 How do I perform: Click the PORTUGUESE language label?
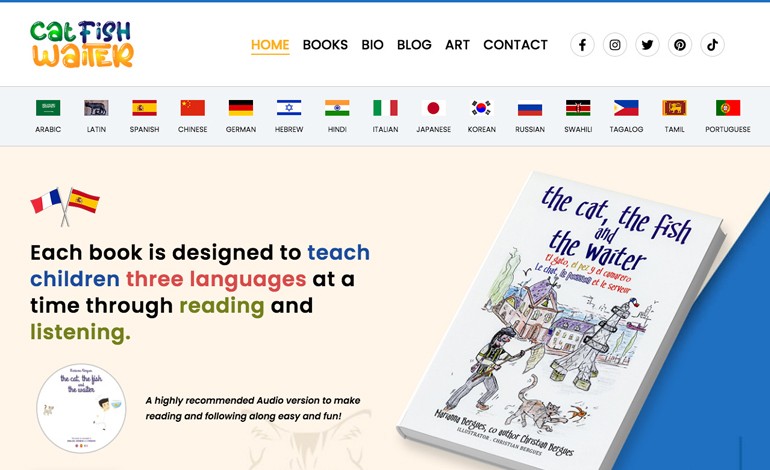click(728, 129)
